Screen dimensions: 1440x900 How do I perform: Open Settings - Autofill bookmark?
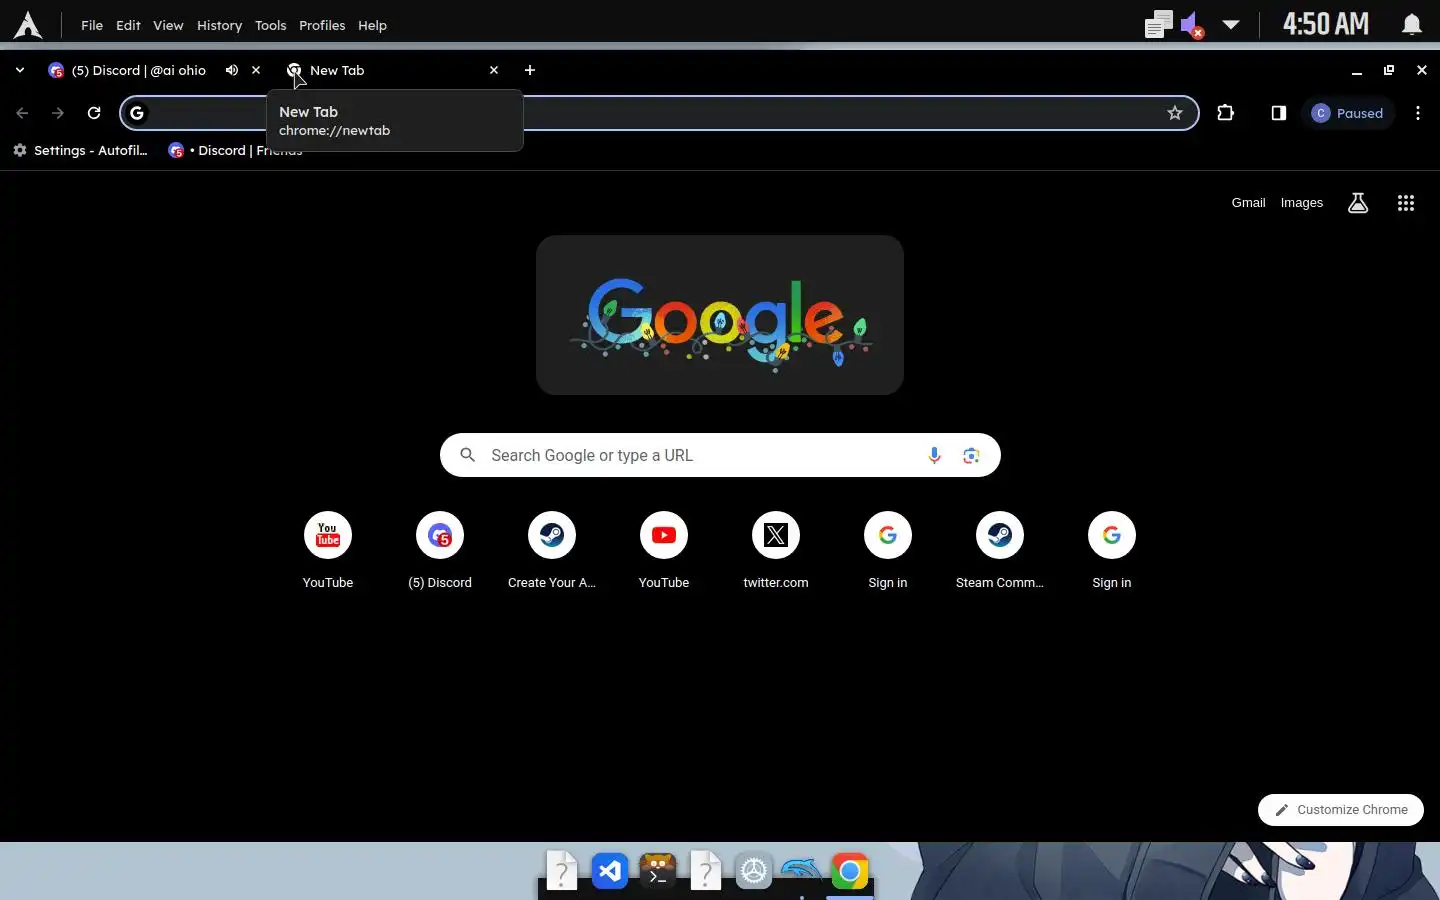click(80, 150)
